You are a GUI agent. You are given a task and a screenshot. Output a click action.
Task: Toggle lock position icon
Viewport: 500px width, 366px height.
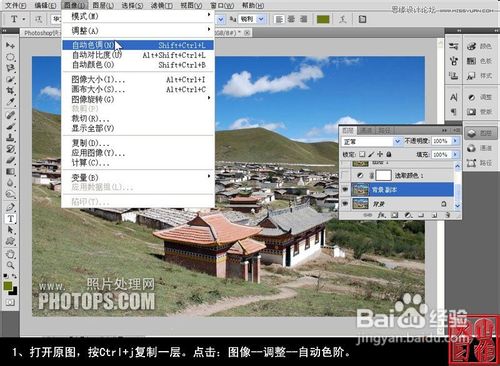[x=380, y=154]
